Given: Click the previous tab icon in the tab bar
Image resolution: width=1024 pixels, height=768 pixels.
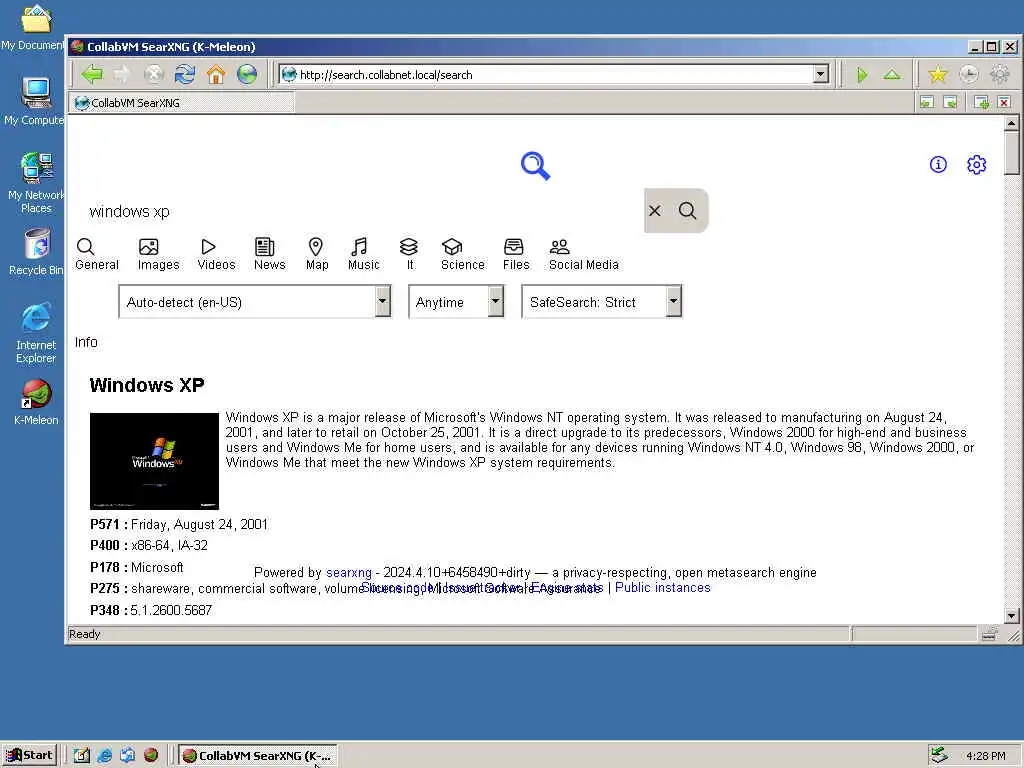Looking at the screenshot, I should (927, 103).
